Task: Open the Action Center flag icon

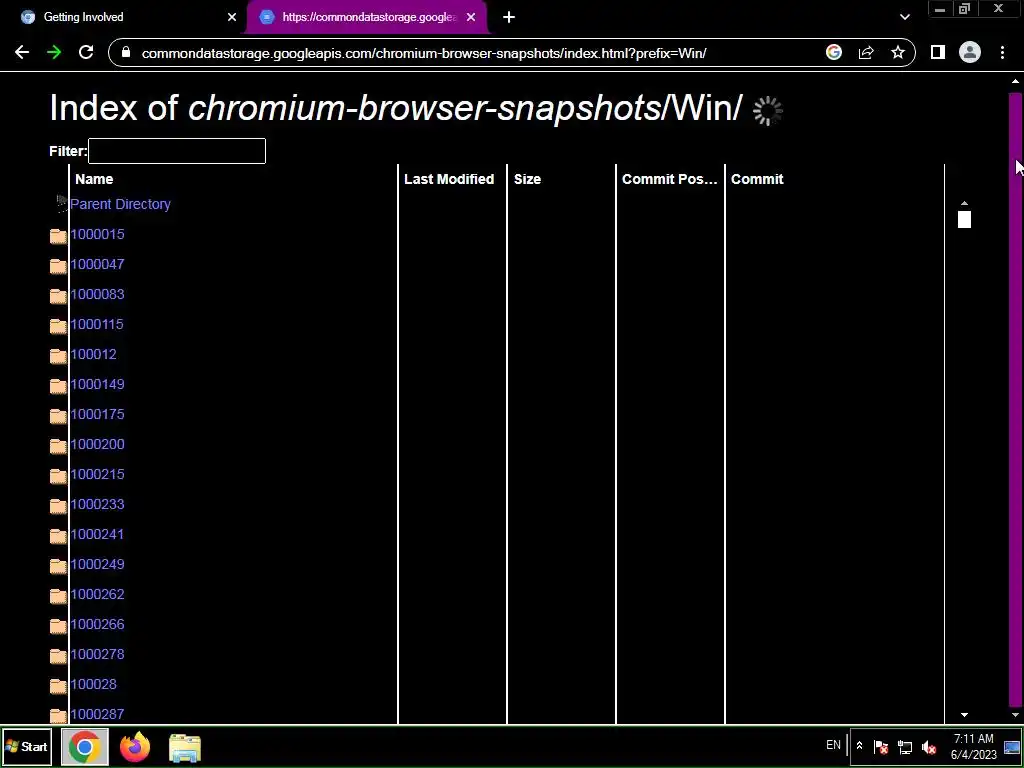Action: click(881, 747)
